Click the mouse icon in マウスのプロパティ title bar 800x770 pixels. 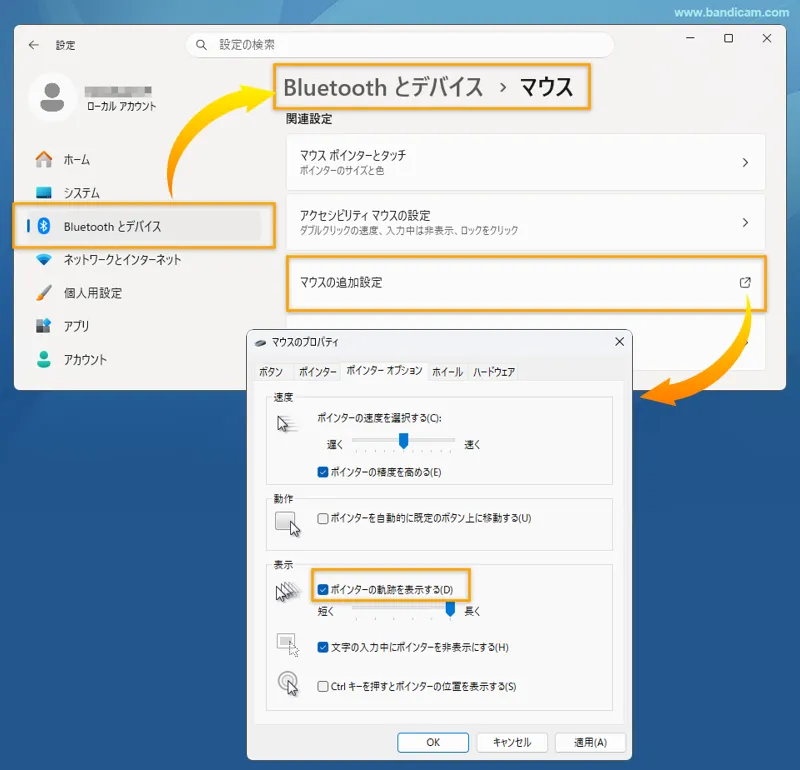coord(260,342)
